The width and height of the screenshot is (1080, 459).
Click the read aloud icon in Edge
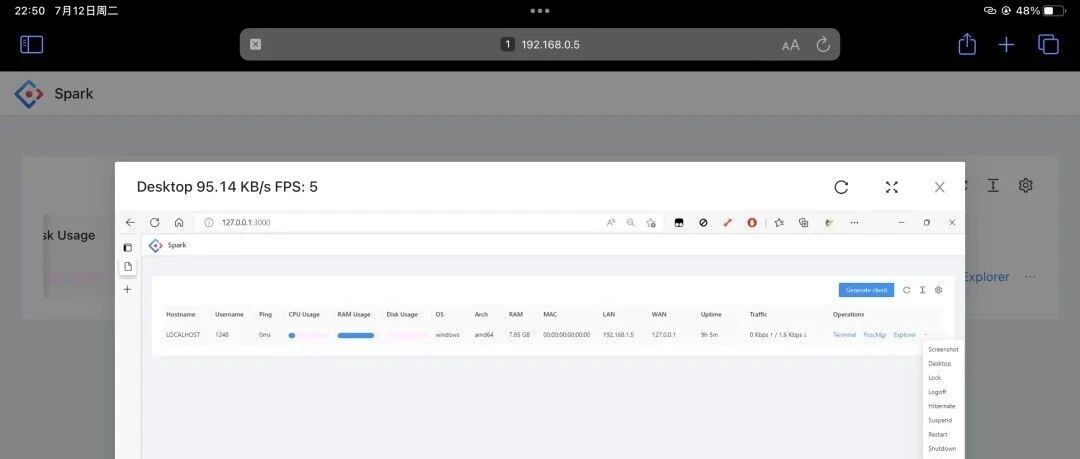(611, 223)
